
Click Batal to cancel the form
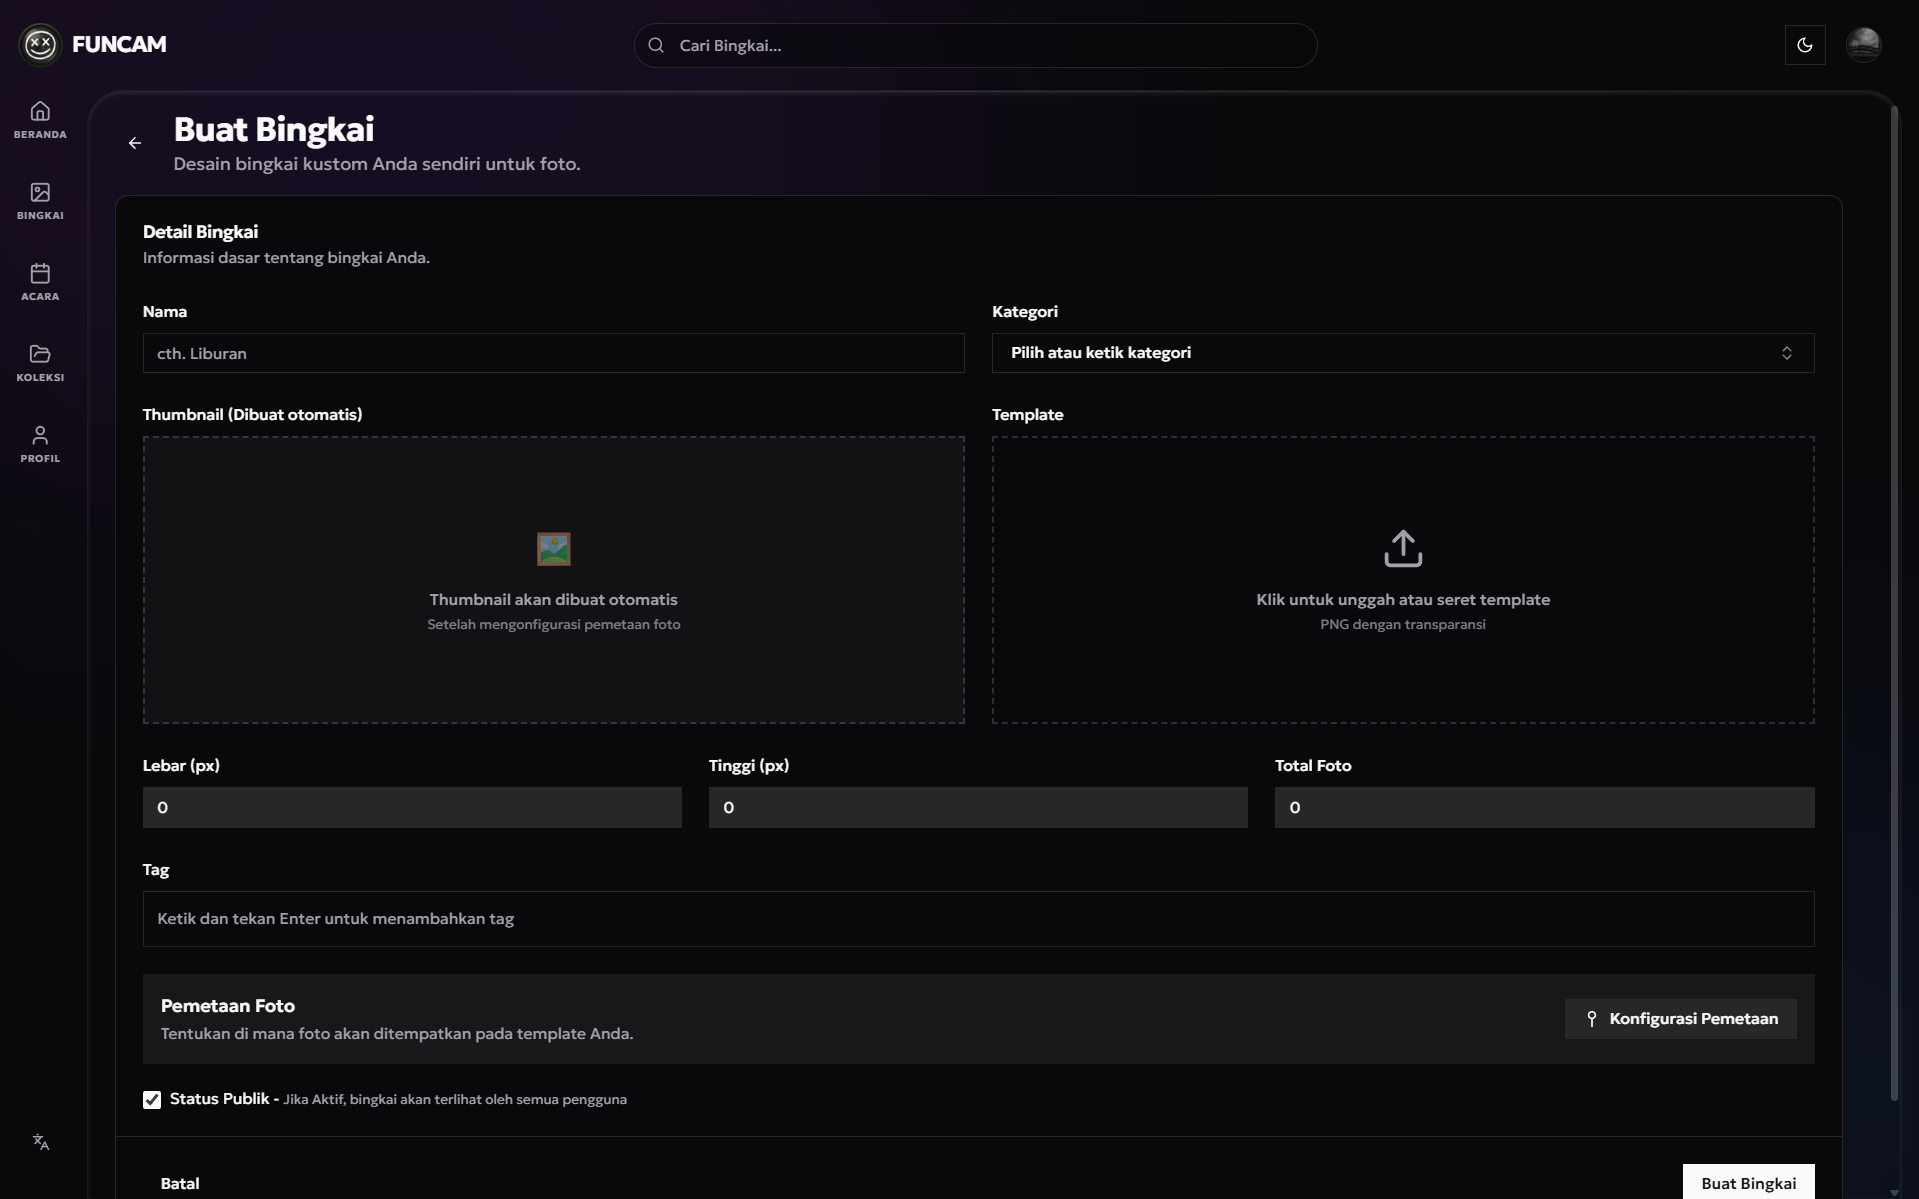(180, 1183)
